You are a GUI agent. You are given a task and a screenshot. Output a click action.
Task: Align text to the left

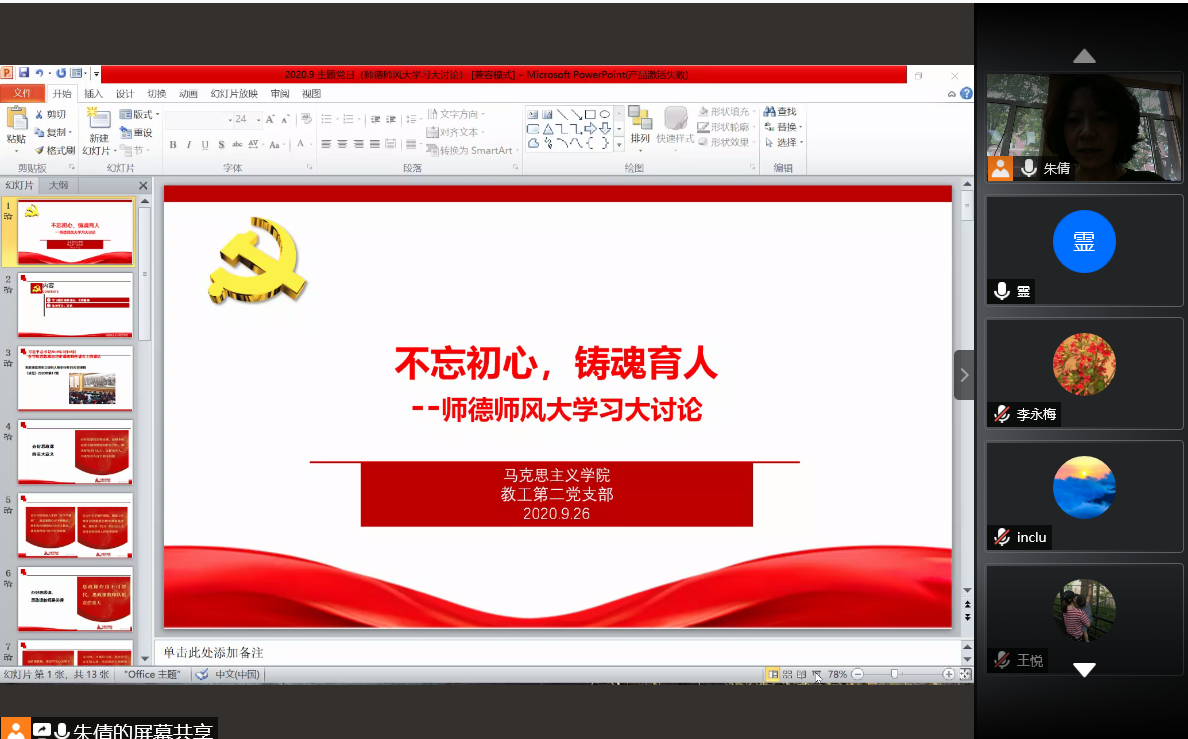click(x=326, y=144)
